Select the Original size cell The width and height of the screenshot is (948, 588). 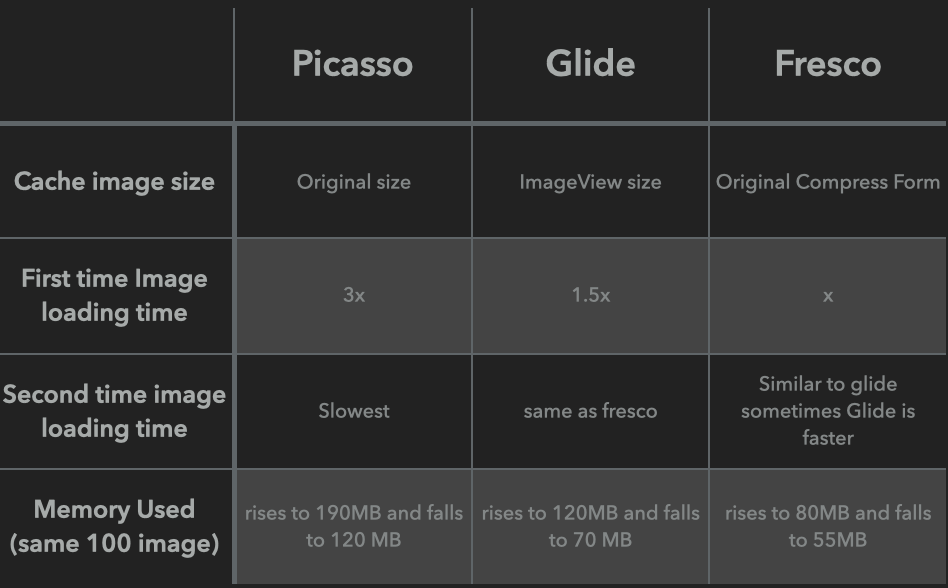pyautogui.click(x=353, y=182)
